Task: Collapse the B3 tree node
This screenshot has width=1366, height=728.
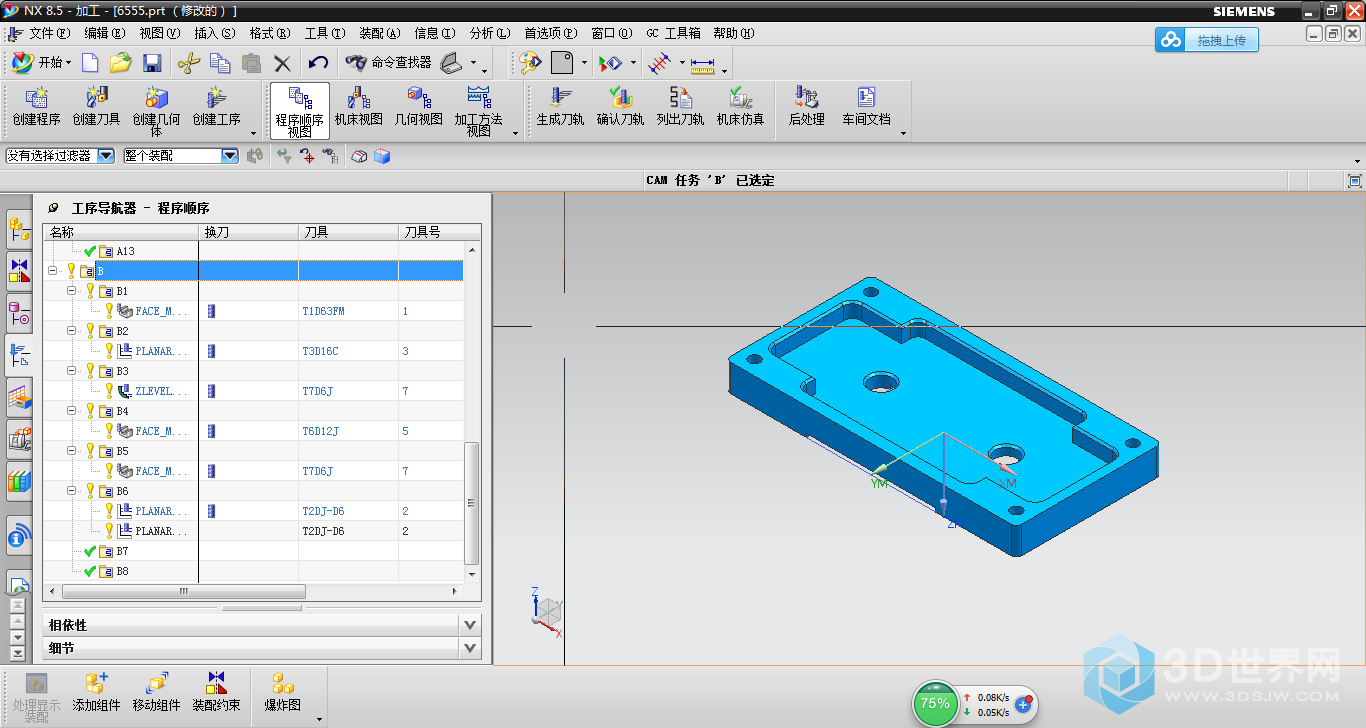Action: click(x=71, y=371)
